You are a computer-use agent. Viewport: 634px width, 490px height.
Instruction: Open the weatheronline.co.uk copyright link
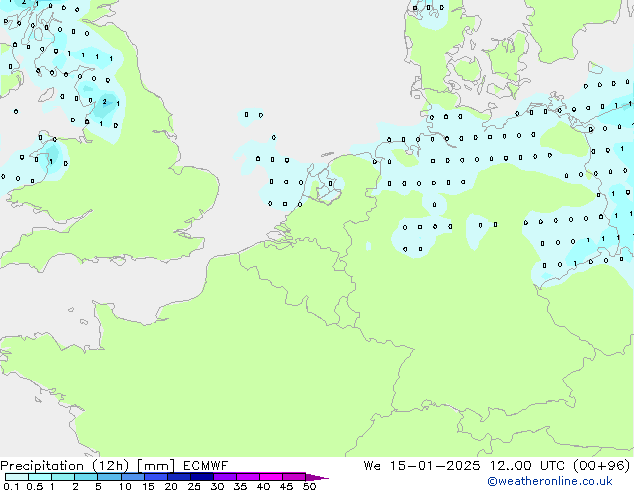click(x=550, y=481)
